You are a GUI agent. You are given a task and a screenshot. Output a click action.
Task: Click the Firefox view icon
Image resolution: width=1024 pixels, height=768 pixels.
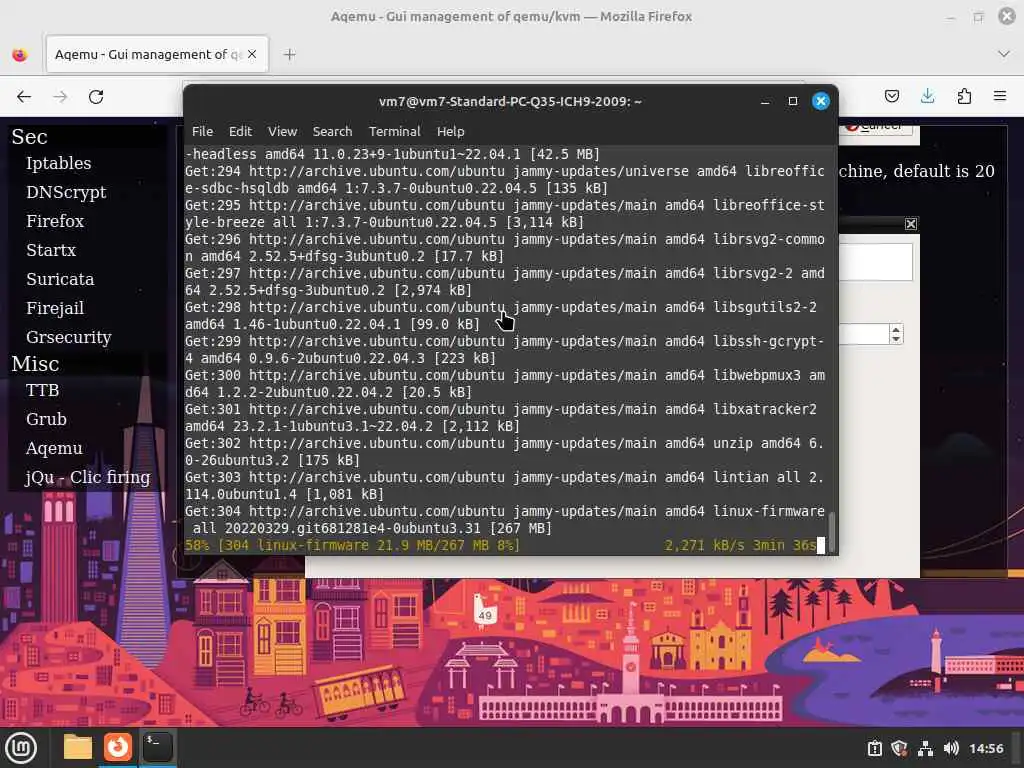click(20, 55)
